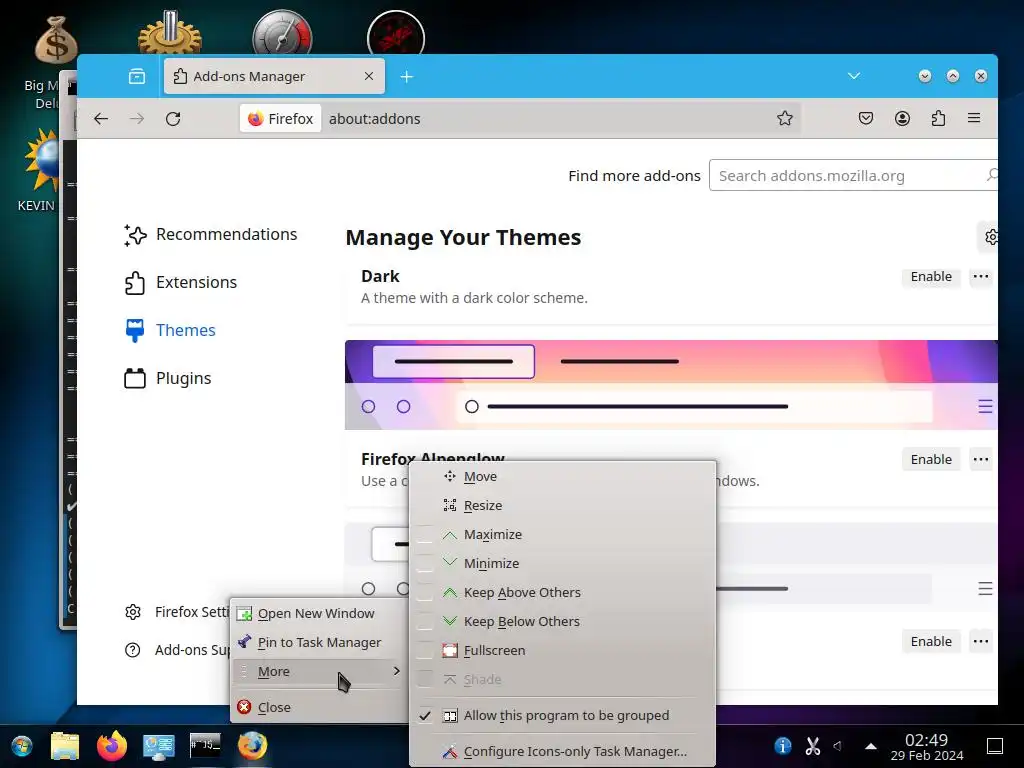The width and height of the screenshot is (1024, 768).
Task: Select Move in the More submenu
Action: pos(562,477)
